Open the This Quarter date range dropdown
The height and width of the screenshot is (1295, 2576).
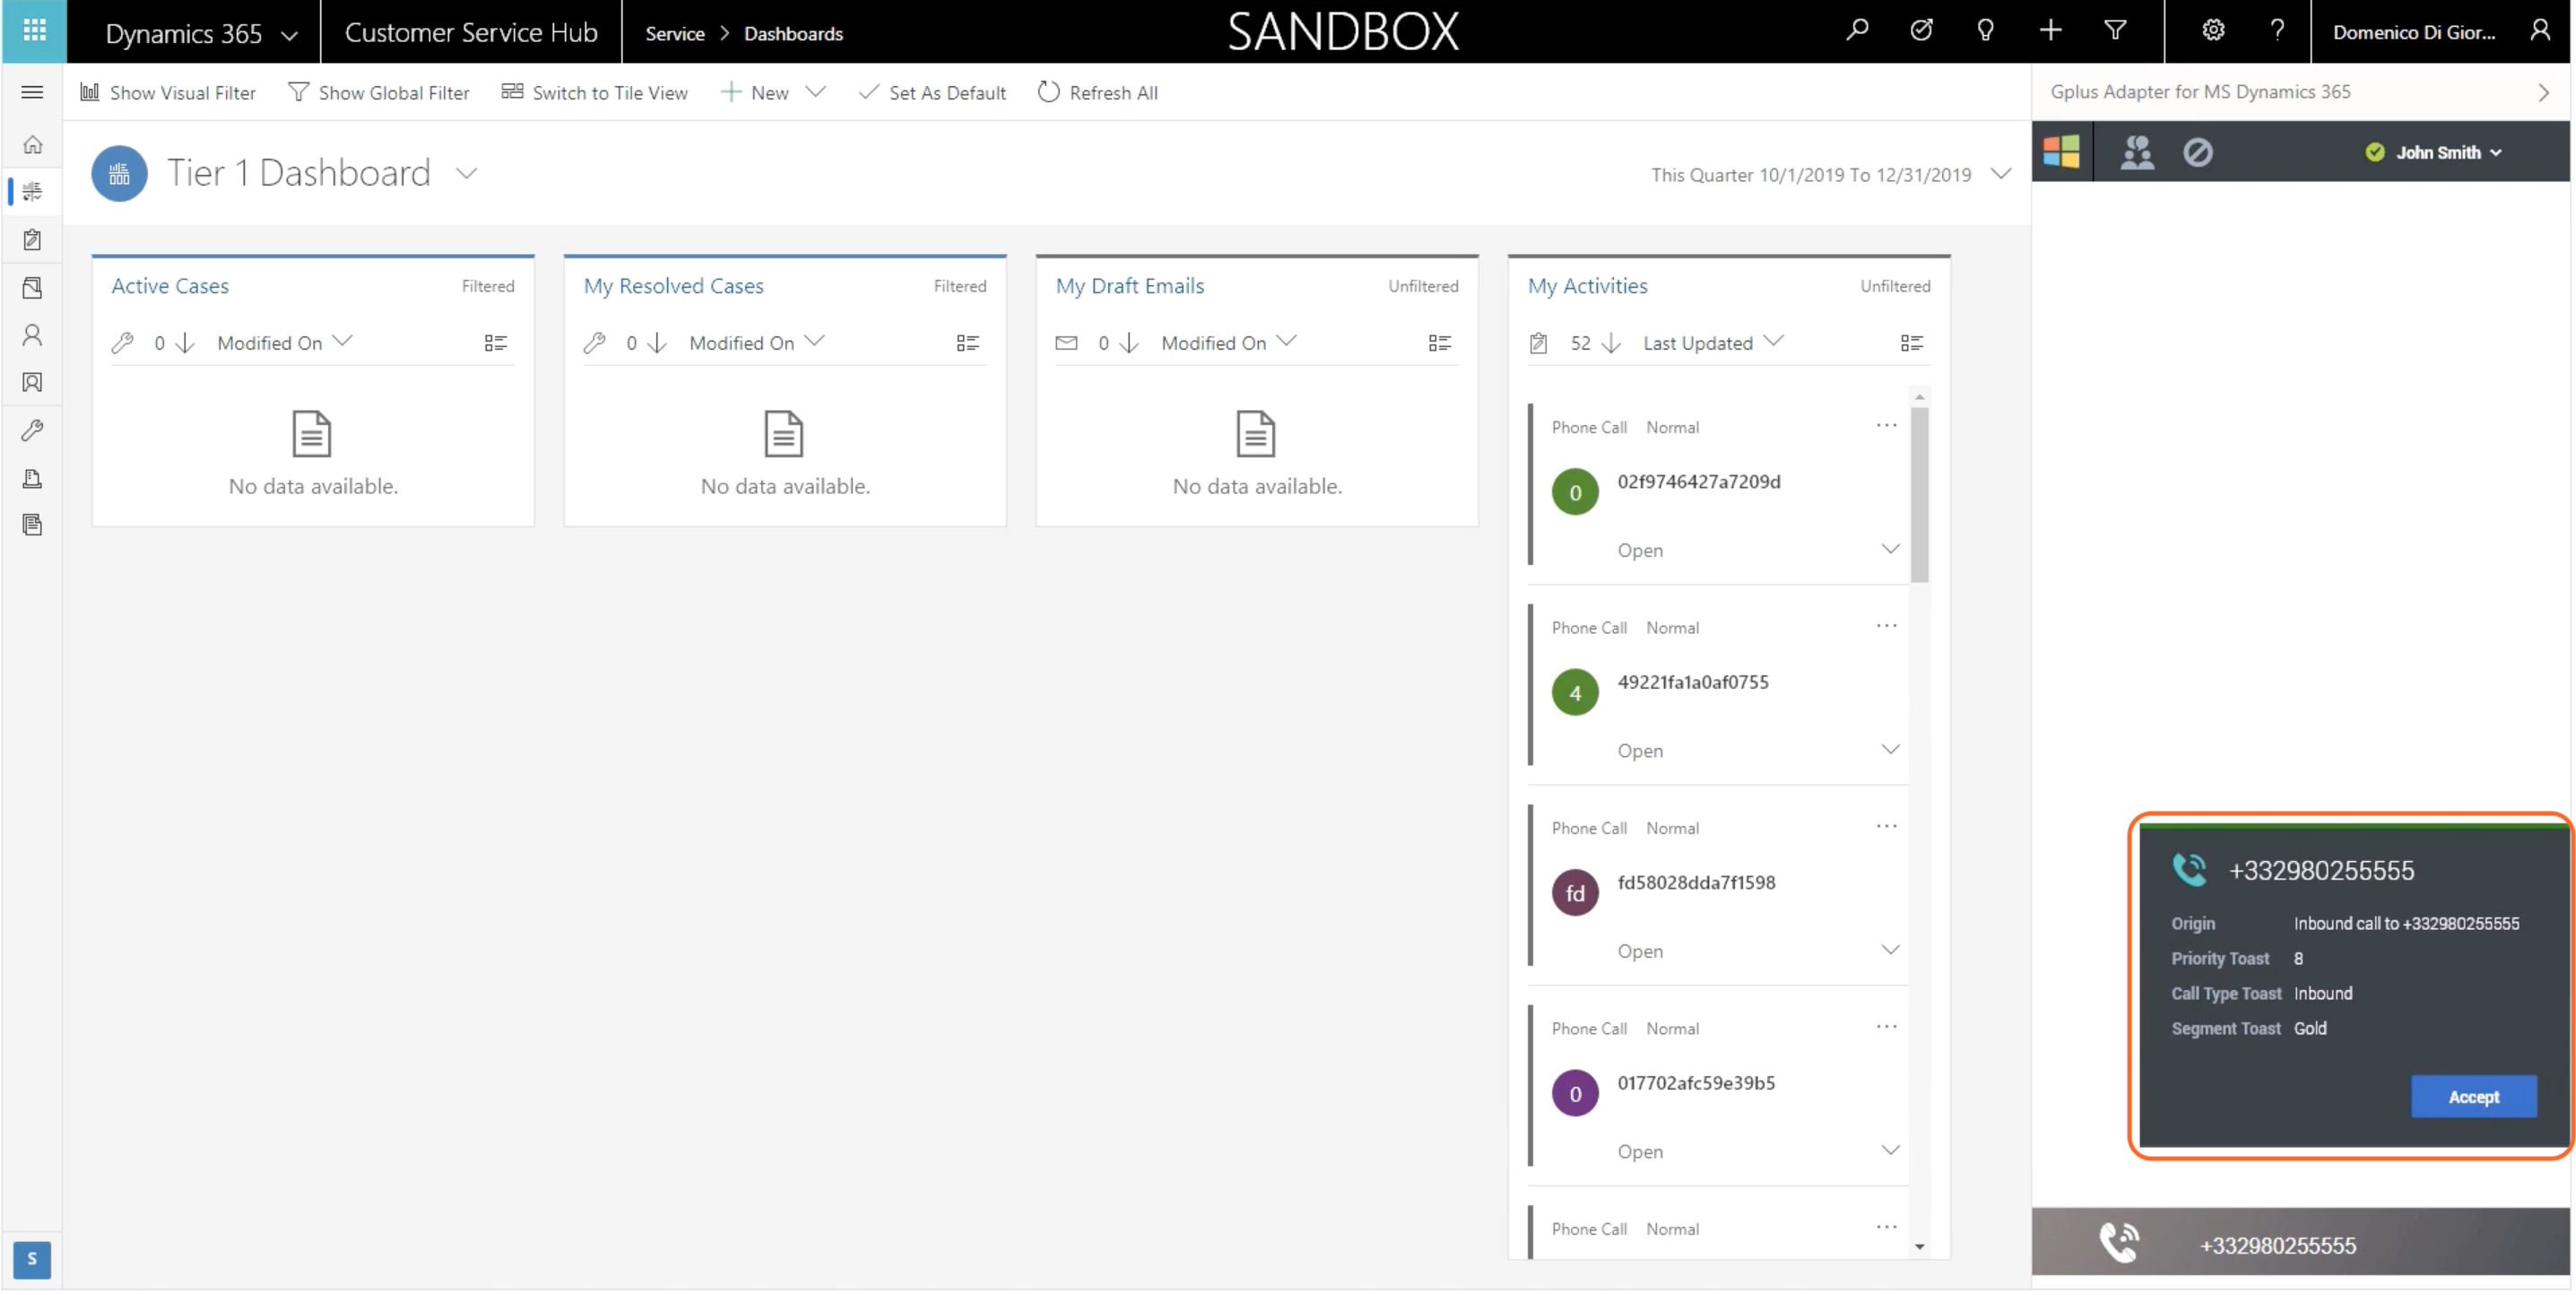(x=2000, y=174)
